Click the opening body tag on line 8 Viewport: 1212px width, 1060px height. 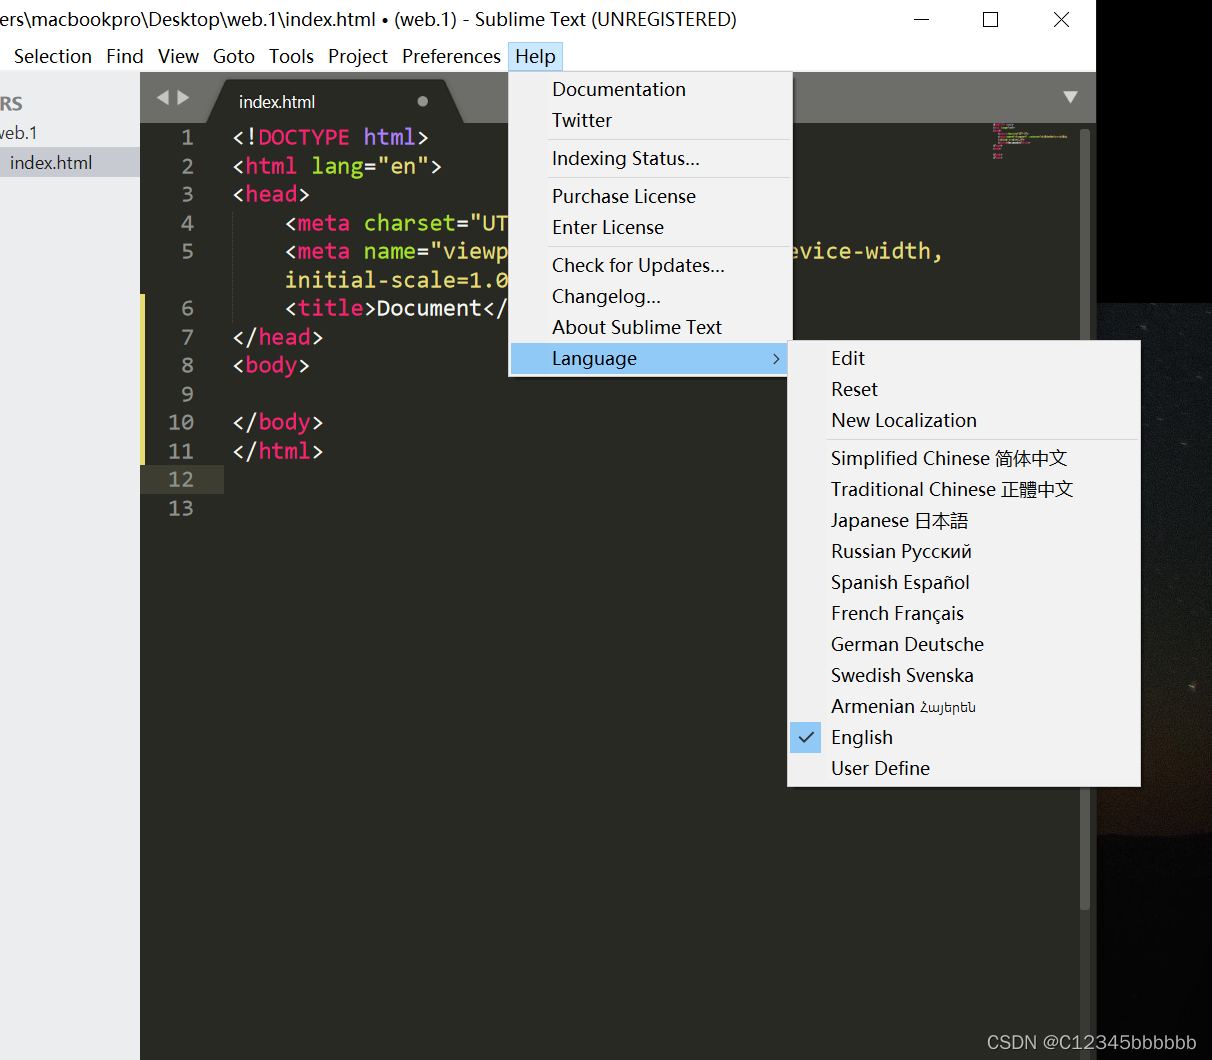[271, 365]
